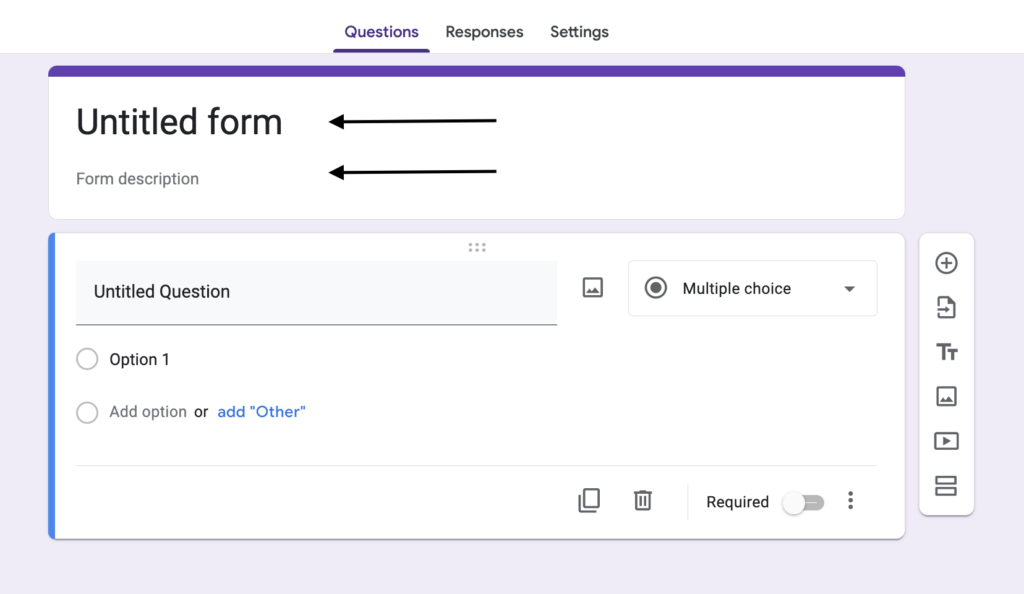The height and width of the screenshot is (594, 1024).
Task: Open the Multiple choice question type dropdown
Action: pyautogui.click(x=752, y=288)
